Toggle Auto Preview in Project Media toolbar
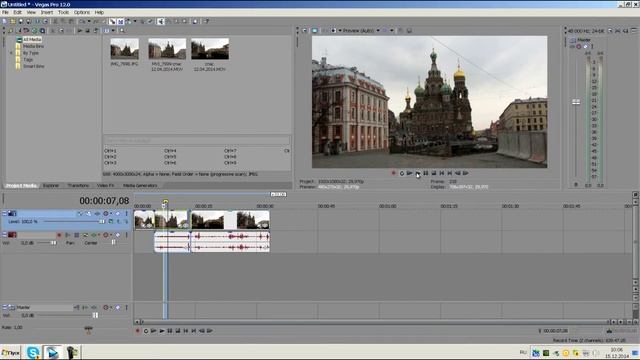 (96, 31)
